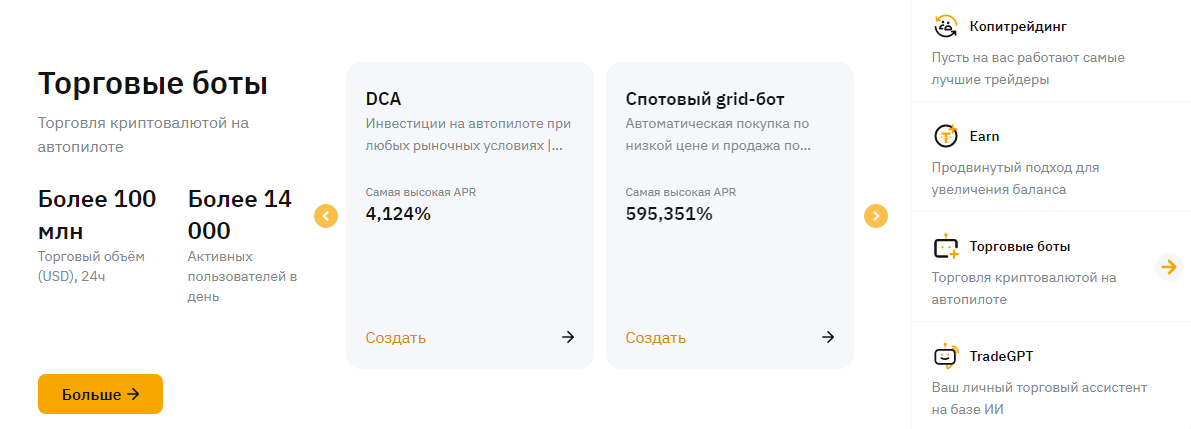
Task: Click the orange arrow next to Торговые боты
Action: [1167, 267]
